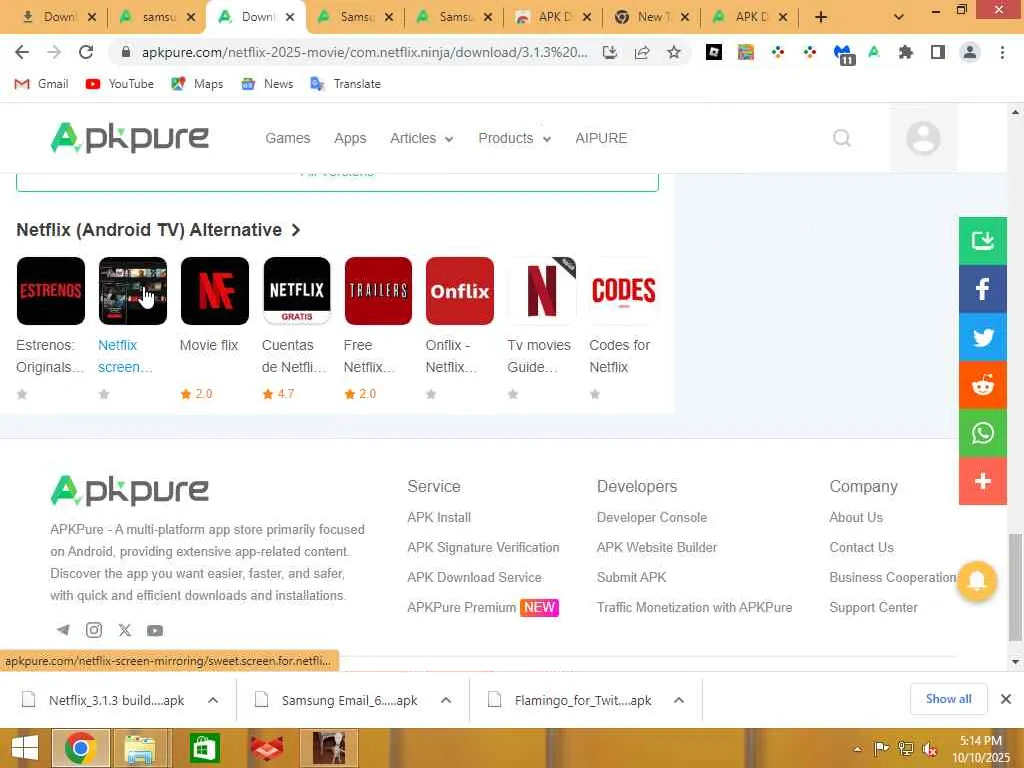
Task: Expand more sharing options plus icon
Action: (982, 481)
